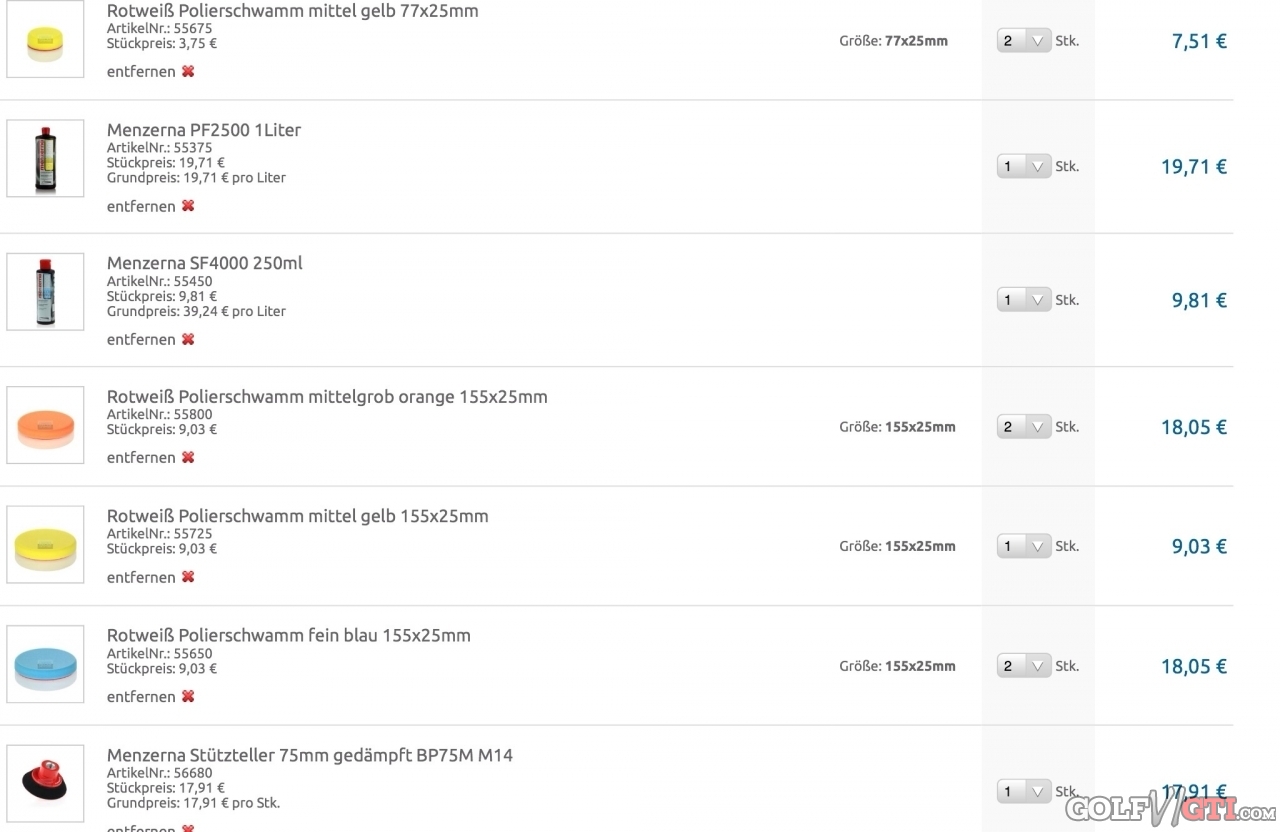Open quantity dropdown for Menzerna PF2500
1280x832 pixels.
point(1024,166)
